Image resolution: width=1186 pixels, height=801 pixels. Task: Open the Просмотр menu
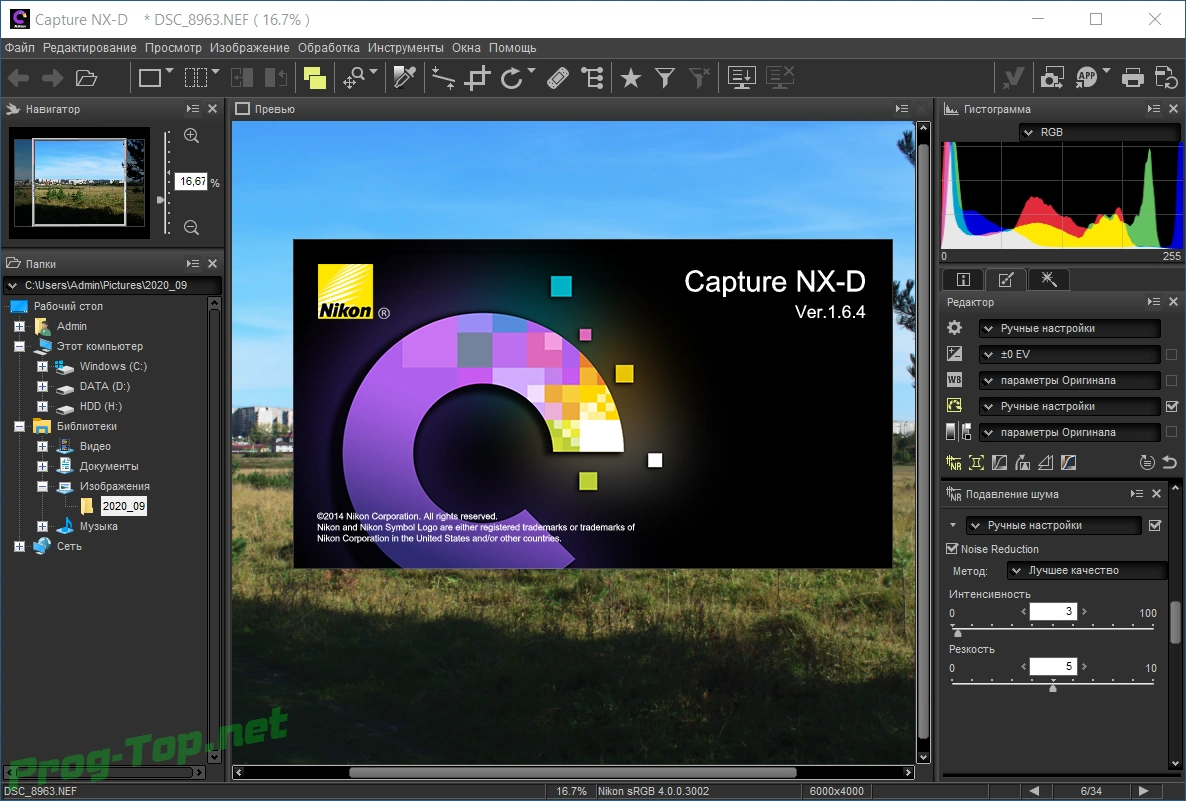pos(173,48)
